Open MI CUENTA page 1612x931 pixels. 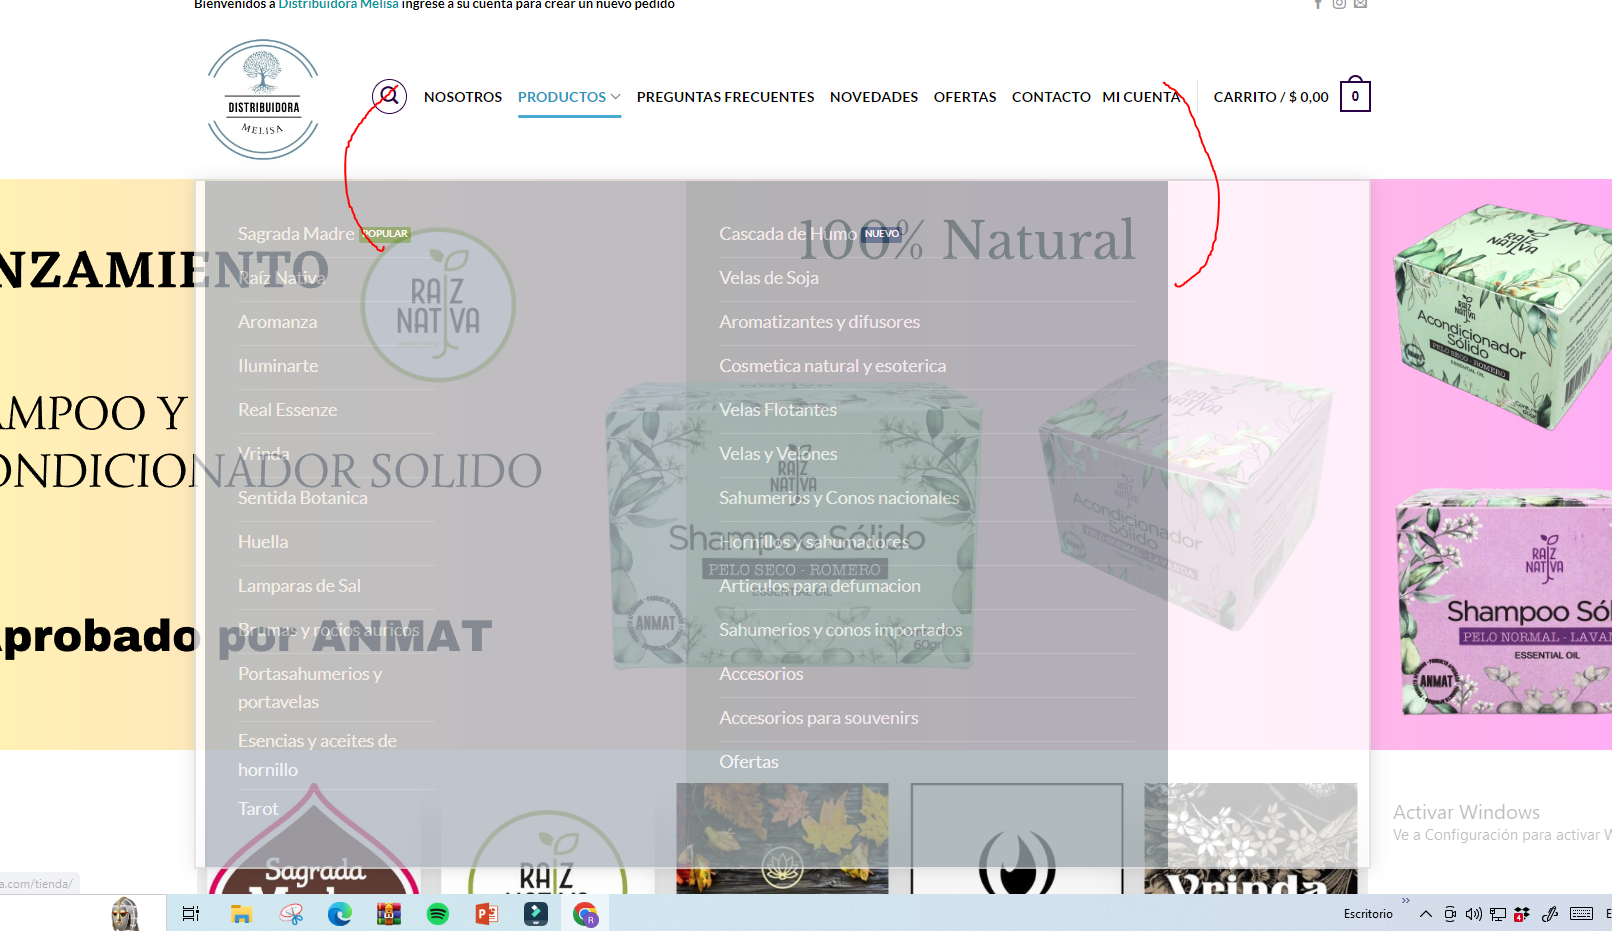click(x=1141, y=97)
